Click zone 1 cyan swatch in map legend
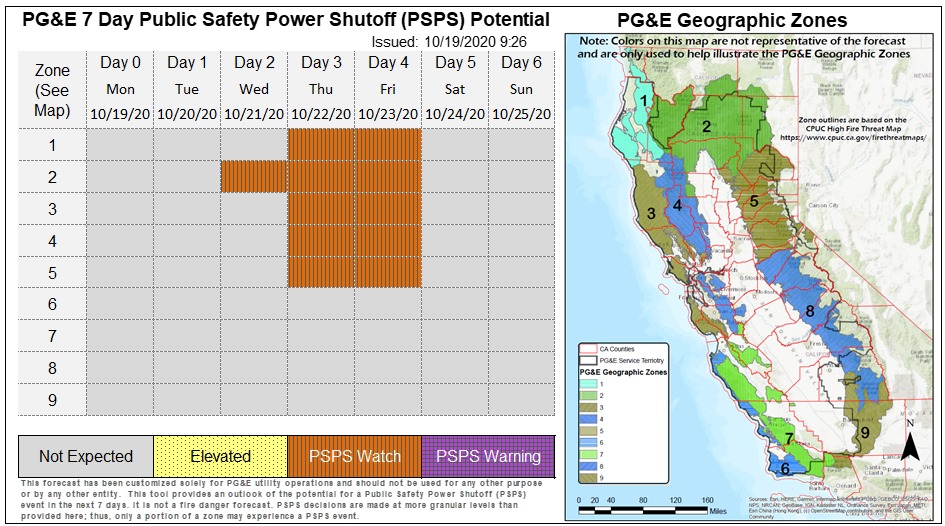 (x=588, y=384)
